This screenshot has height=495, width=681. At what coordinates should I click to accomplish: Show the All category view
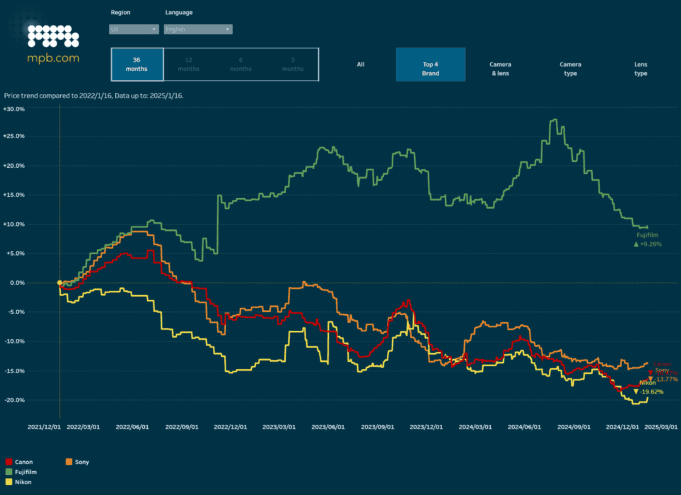360,64
